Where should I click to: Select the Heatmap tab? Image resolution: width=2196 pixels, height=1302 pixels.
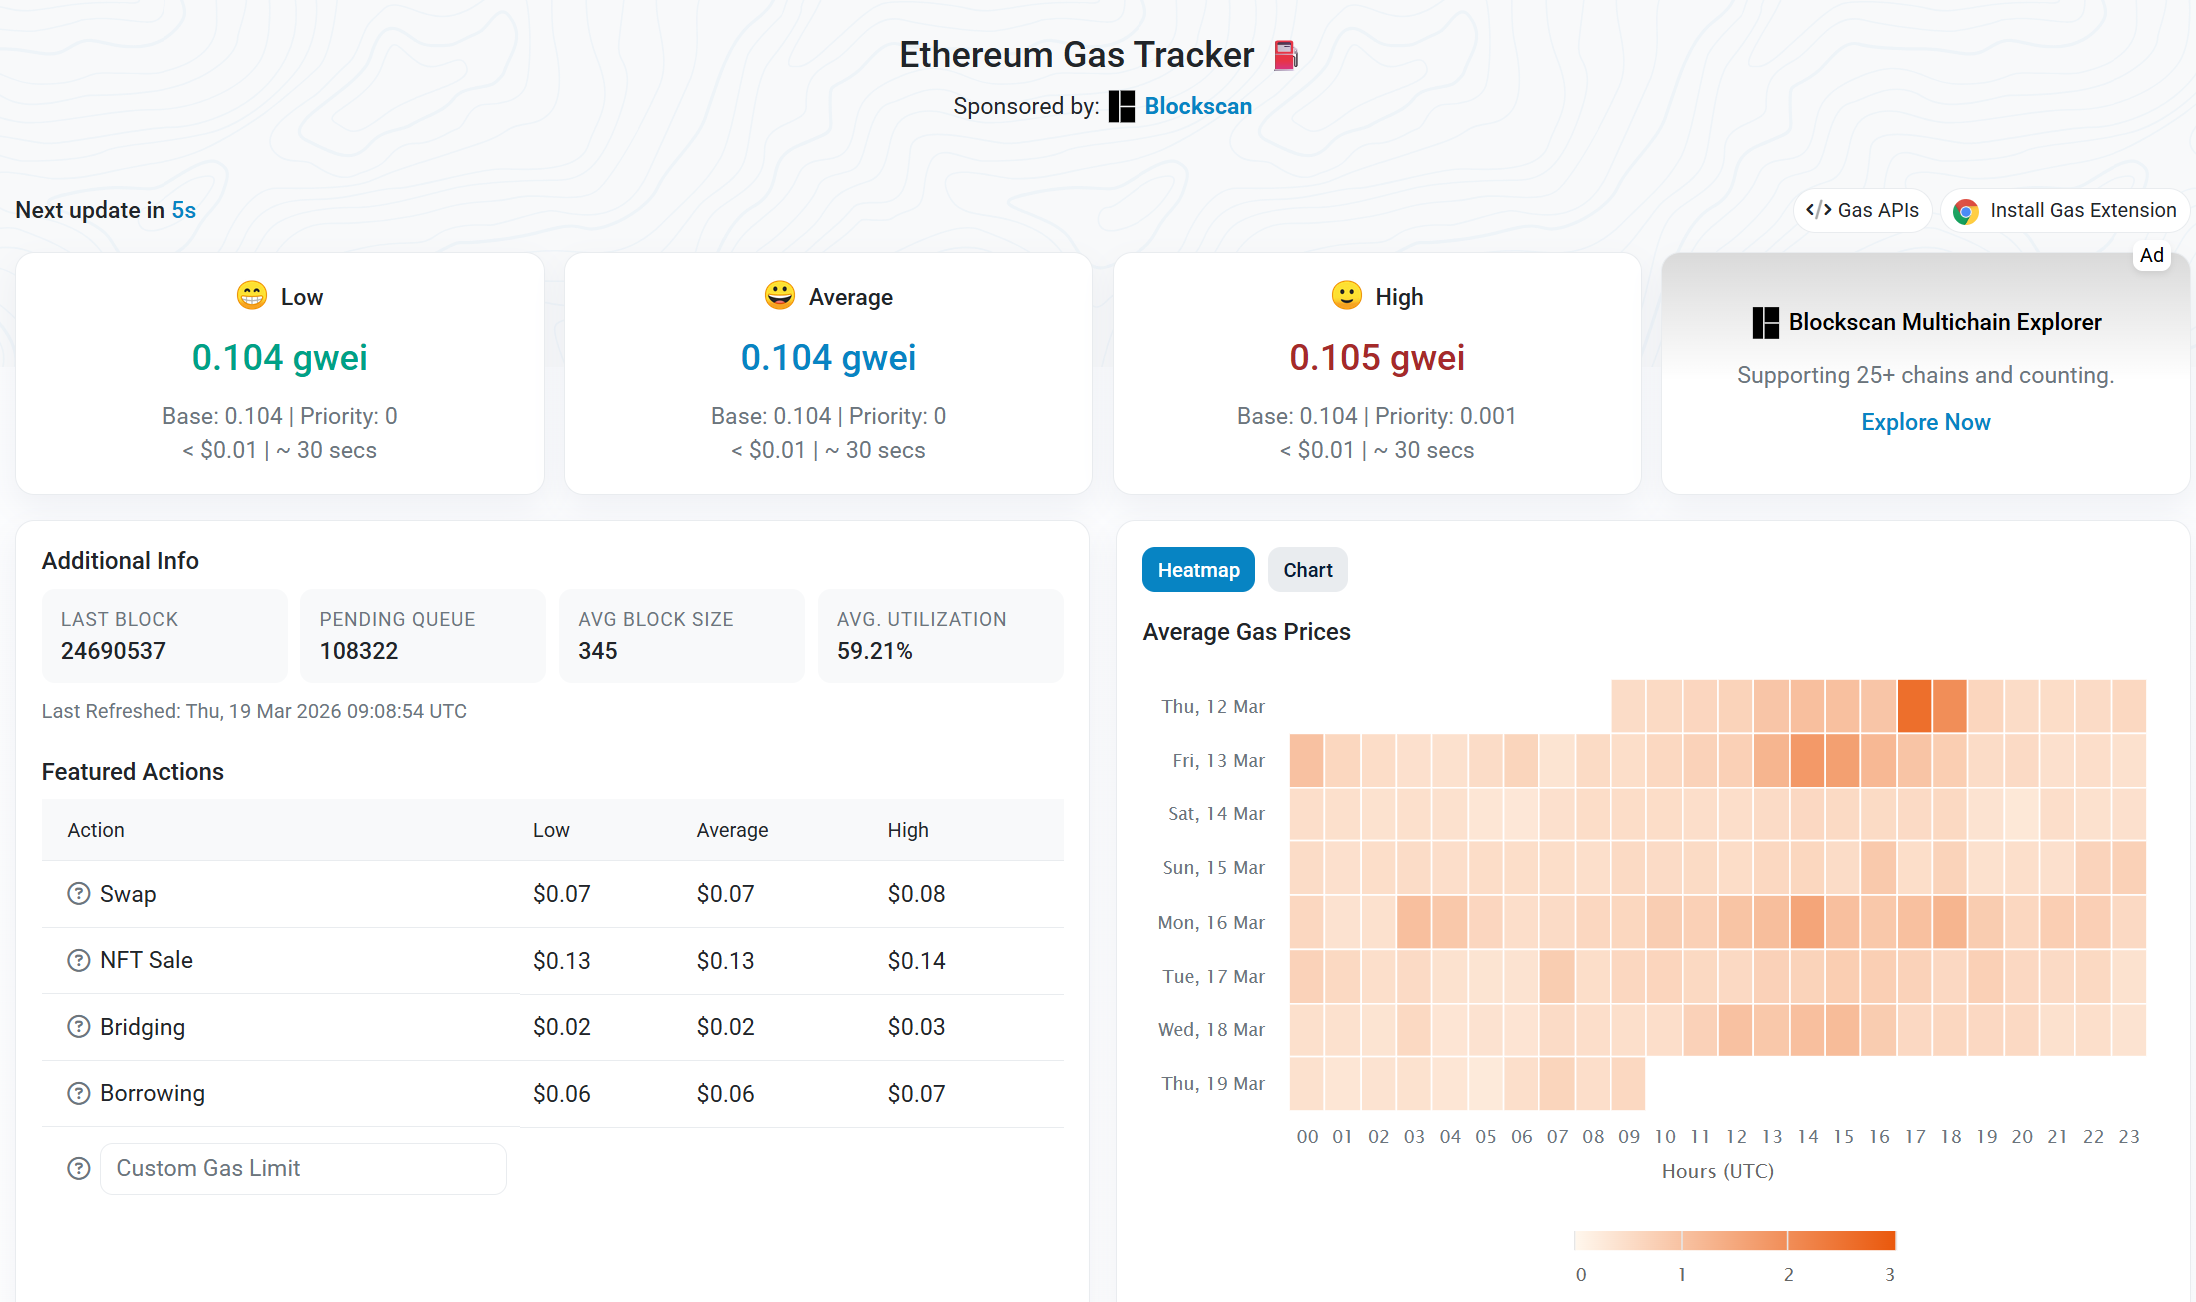point(1198,570)
